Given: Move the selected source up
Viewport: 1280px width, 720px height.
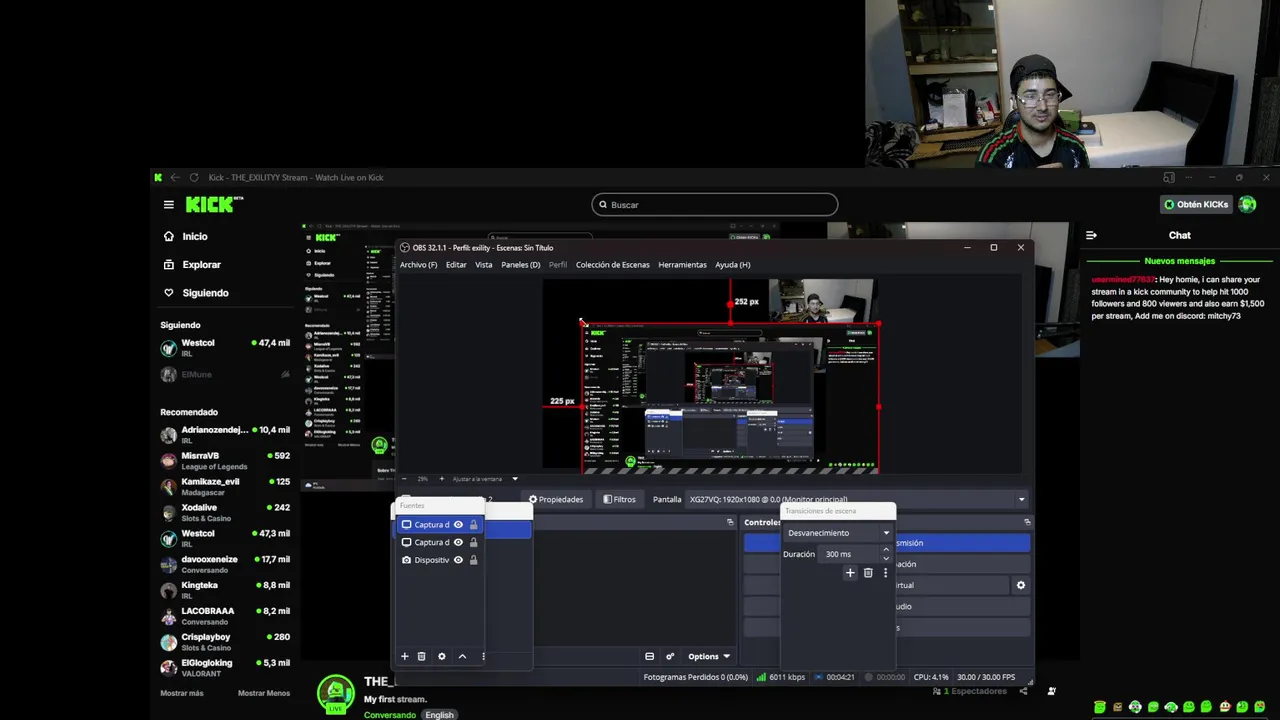Looking at the screenshot, I should point(462,656).
